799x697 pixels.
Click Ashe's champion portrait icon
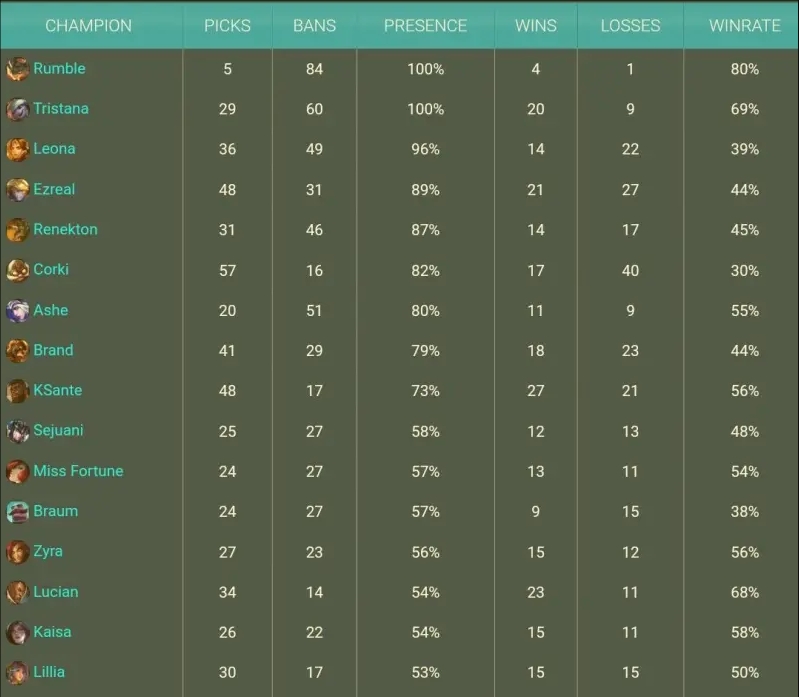17,310
